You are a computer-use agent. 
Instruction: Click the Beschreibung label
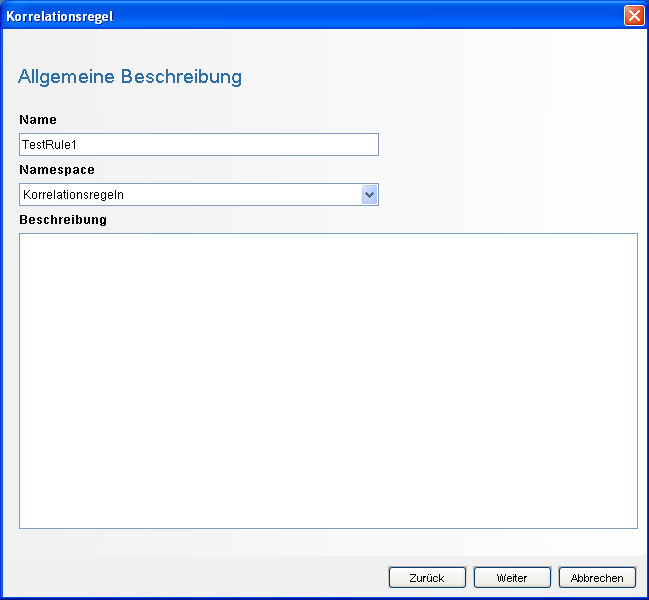(x=63, y=220)
